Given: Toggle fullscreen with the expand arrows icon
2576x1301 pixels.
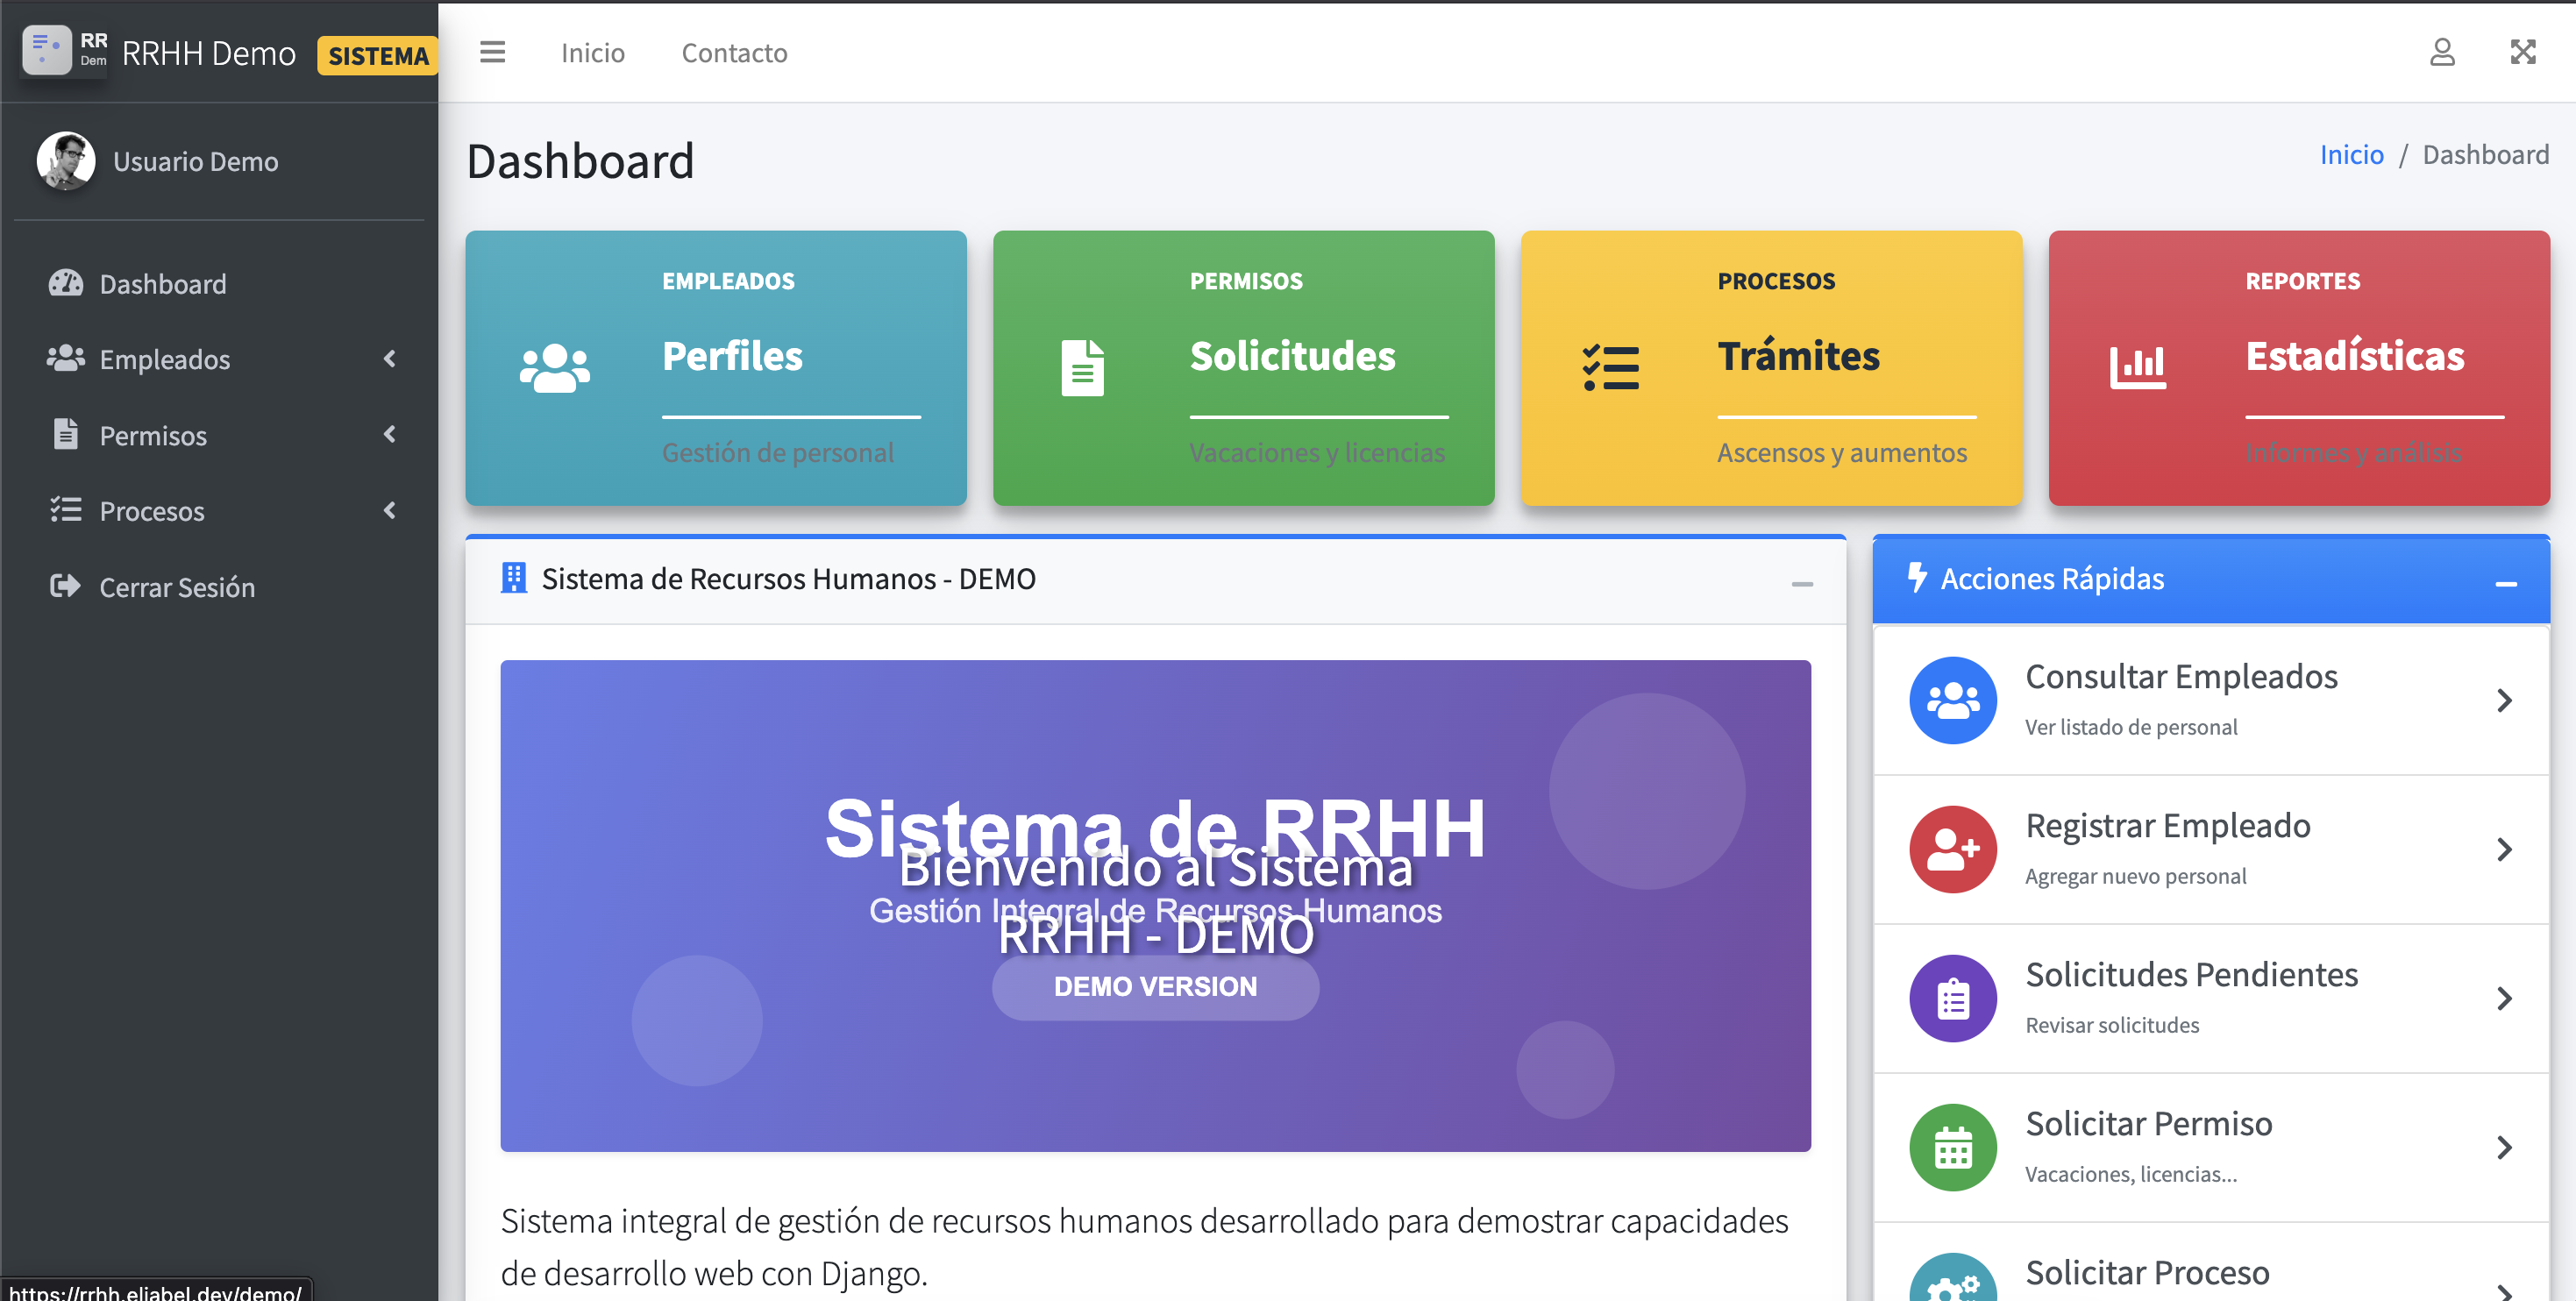Looking at the screenshot, I should tap(2522, 52).
